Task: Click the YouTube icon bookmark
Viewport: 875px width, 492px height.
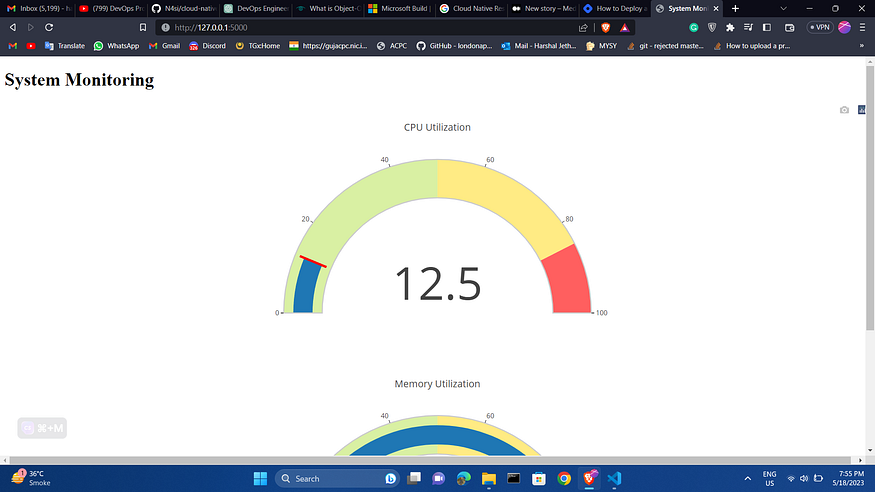Action: pyautogui.click(x=31, y=46)
